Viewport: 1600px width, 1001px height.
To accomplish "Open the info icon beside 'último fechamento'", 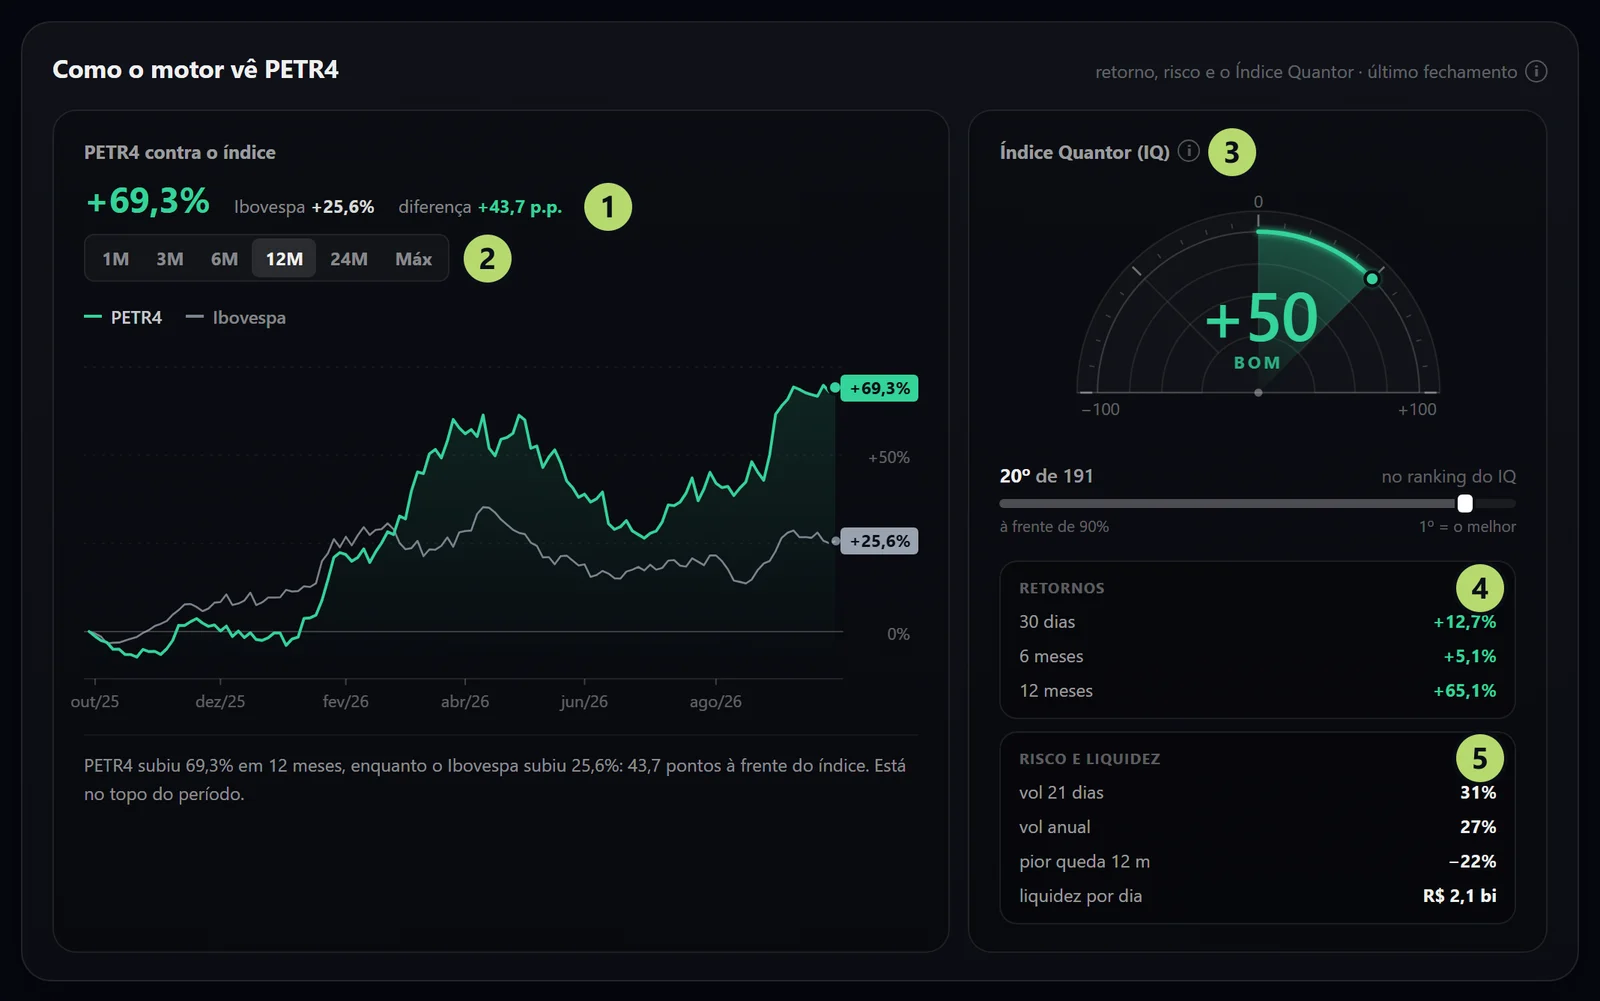I will (x=1537, y=71).
